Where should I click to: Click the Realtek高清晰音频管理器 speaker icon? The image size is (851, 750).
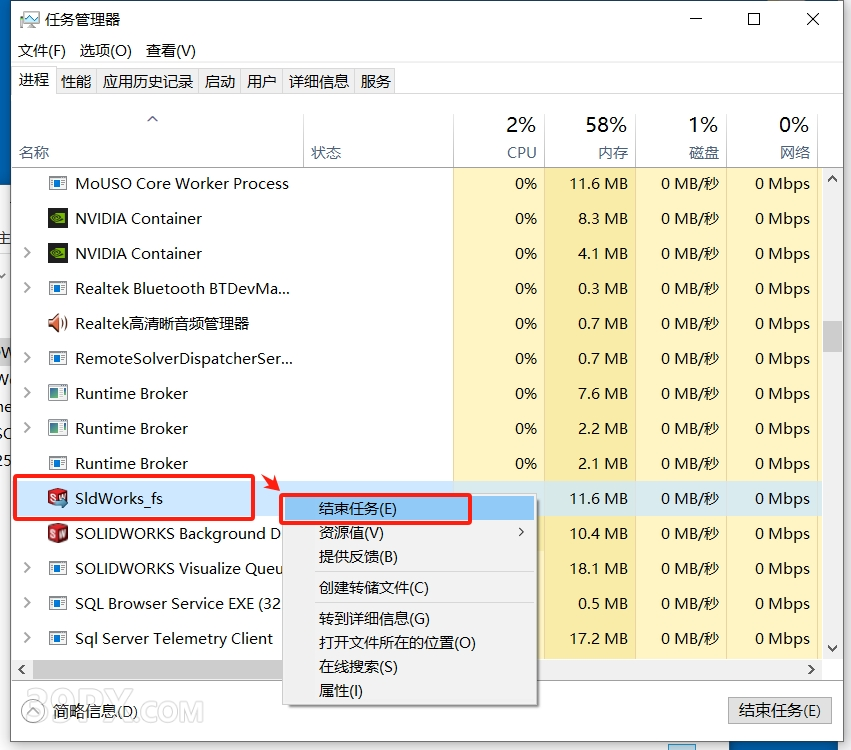pyautogui.click(x=58, y=323)
